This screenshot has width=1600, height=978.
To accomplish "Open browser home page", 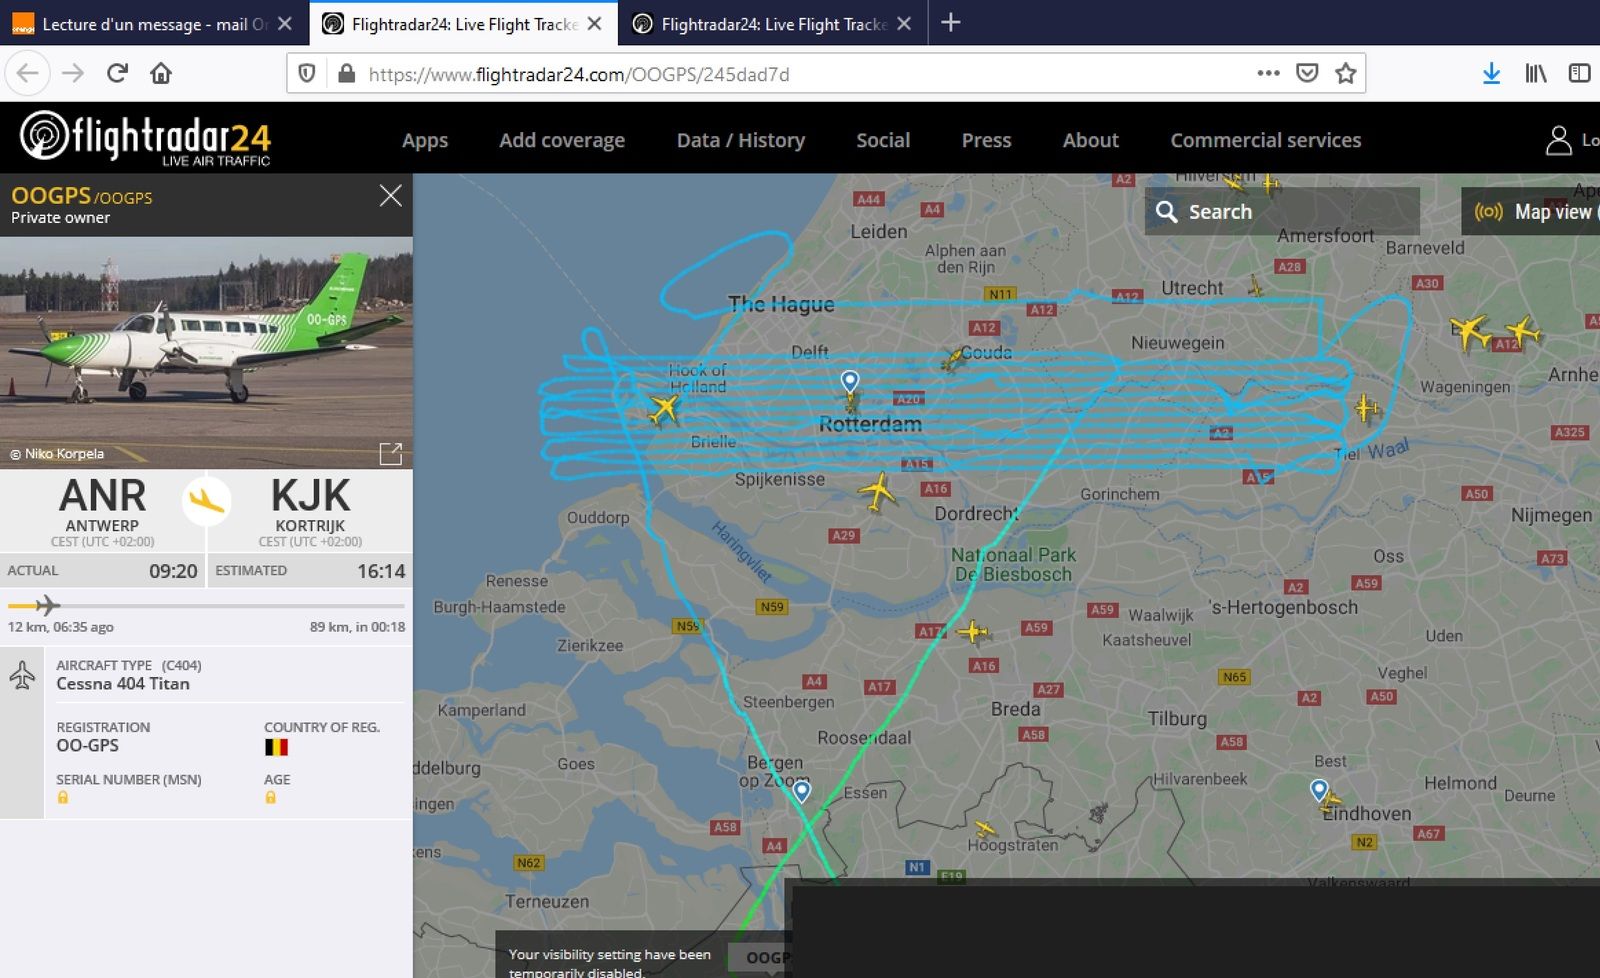I will (x=161, y=73).
